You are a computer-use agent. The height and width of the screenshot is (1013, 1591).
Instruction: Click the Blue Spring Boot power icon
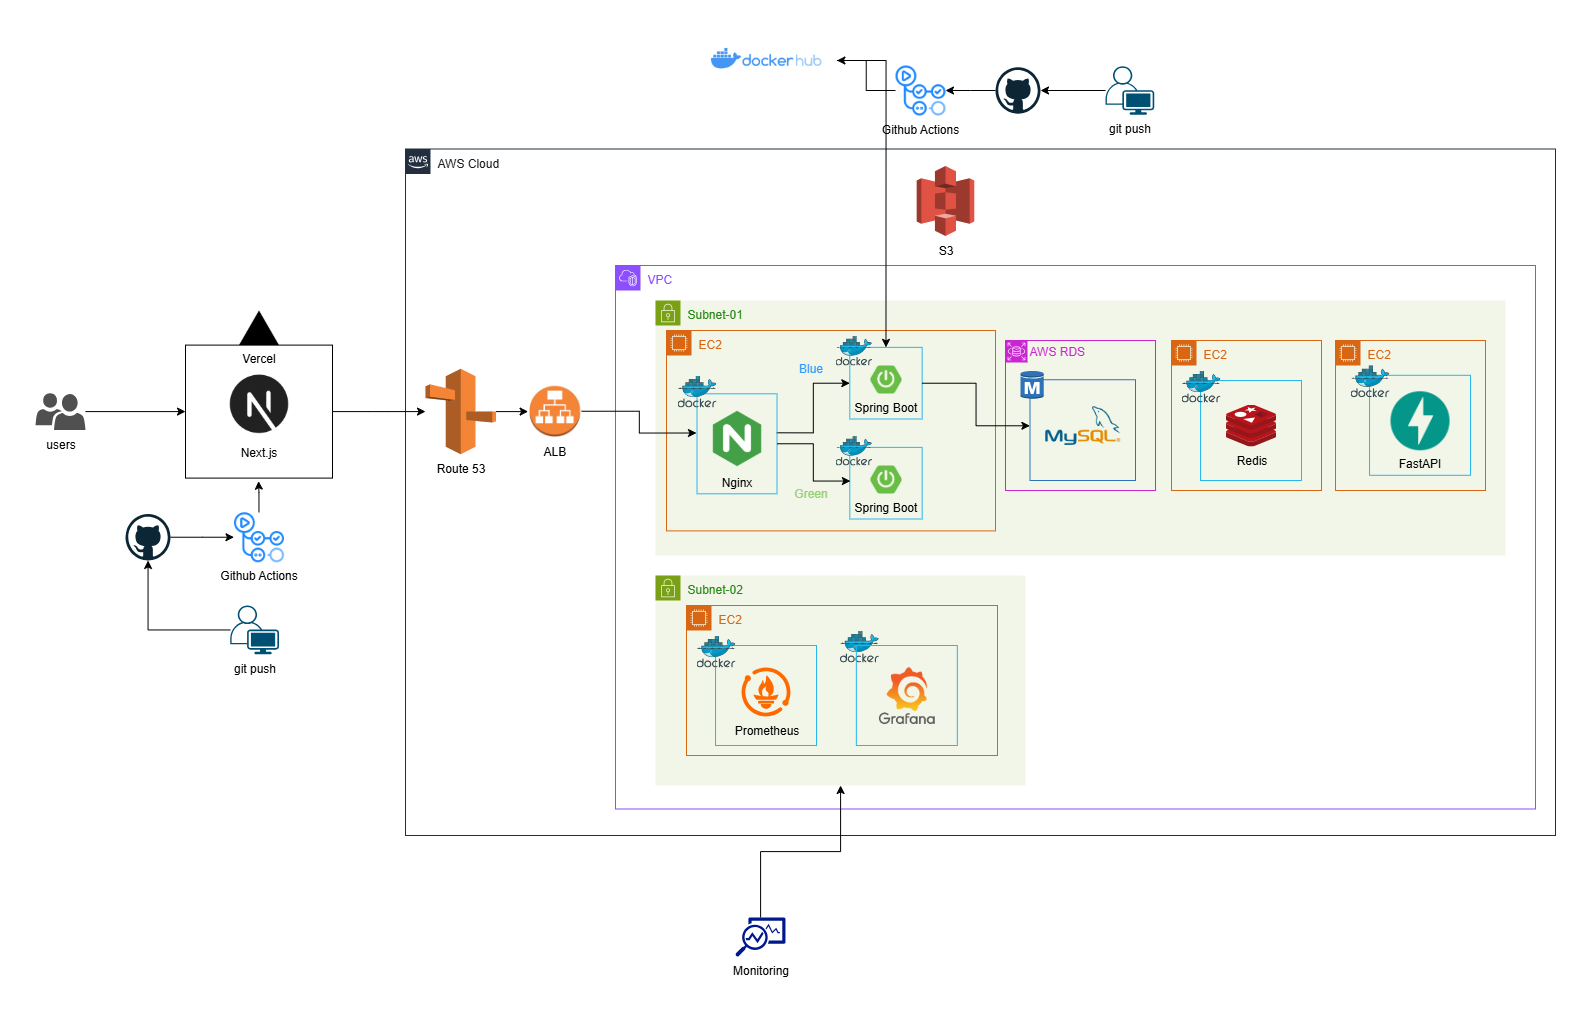pos(886,379)
